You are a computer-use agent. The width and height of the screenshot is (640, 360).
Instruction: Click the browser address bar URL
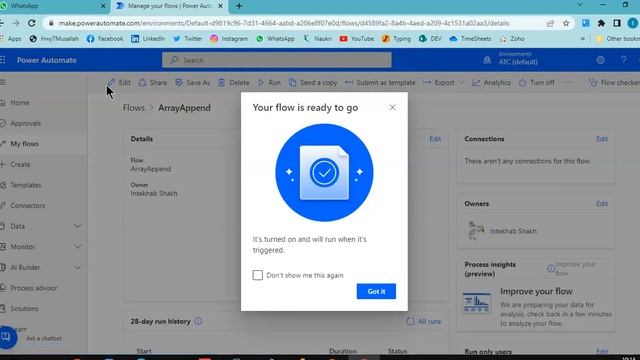(284, 23)
